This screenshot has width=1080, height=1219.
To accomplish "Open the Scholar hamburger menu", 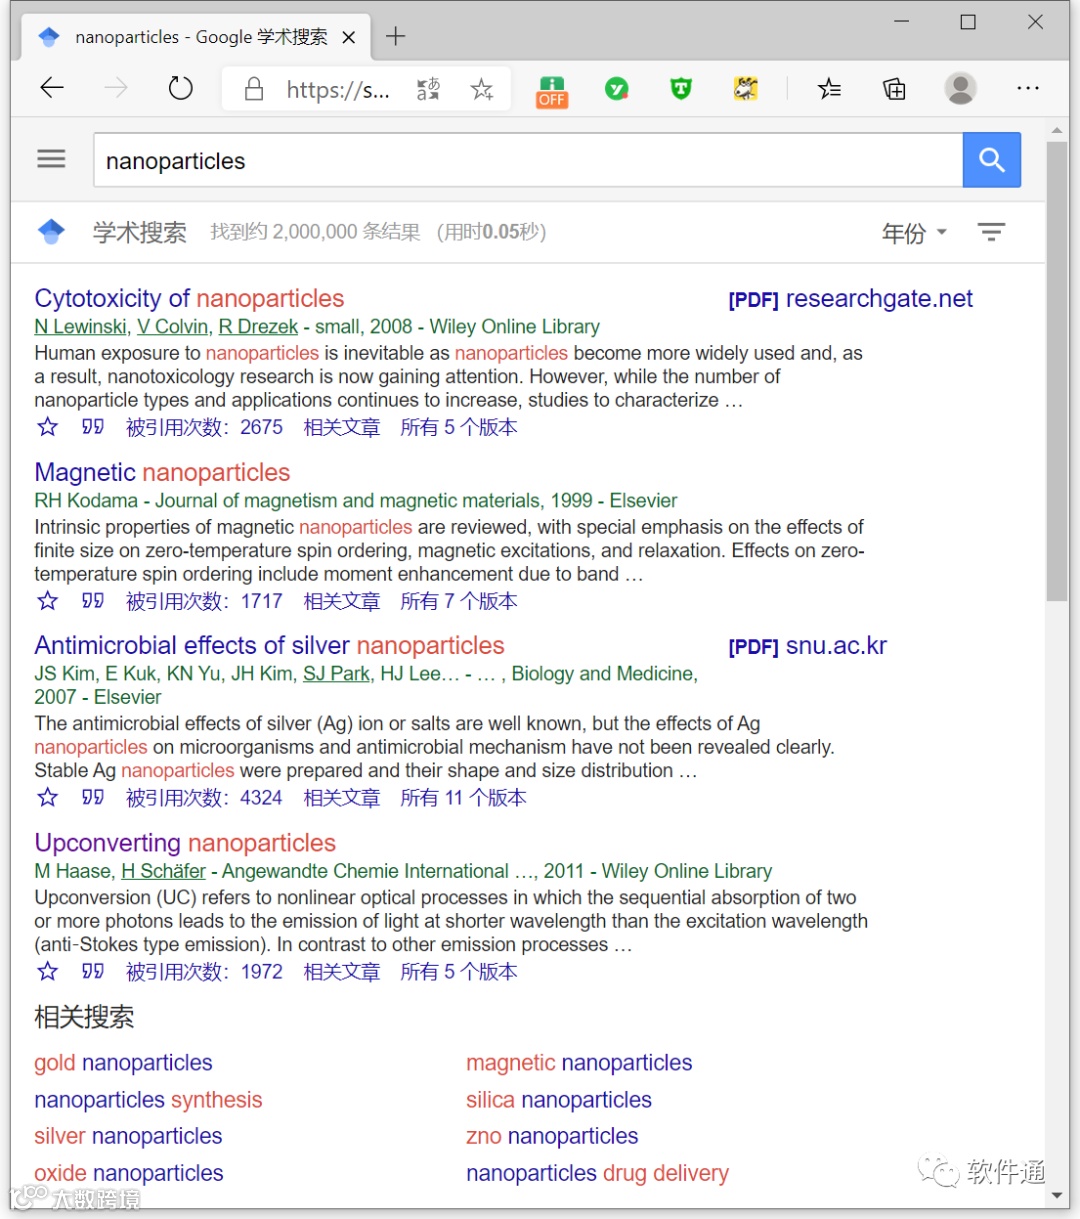I will click(51, 159).
